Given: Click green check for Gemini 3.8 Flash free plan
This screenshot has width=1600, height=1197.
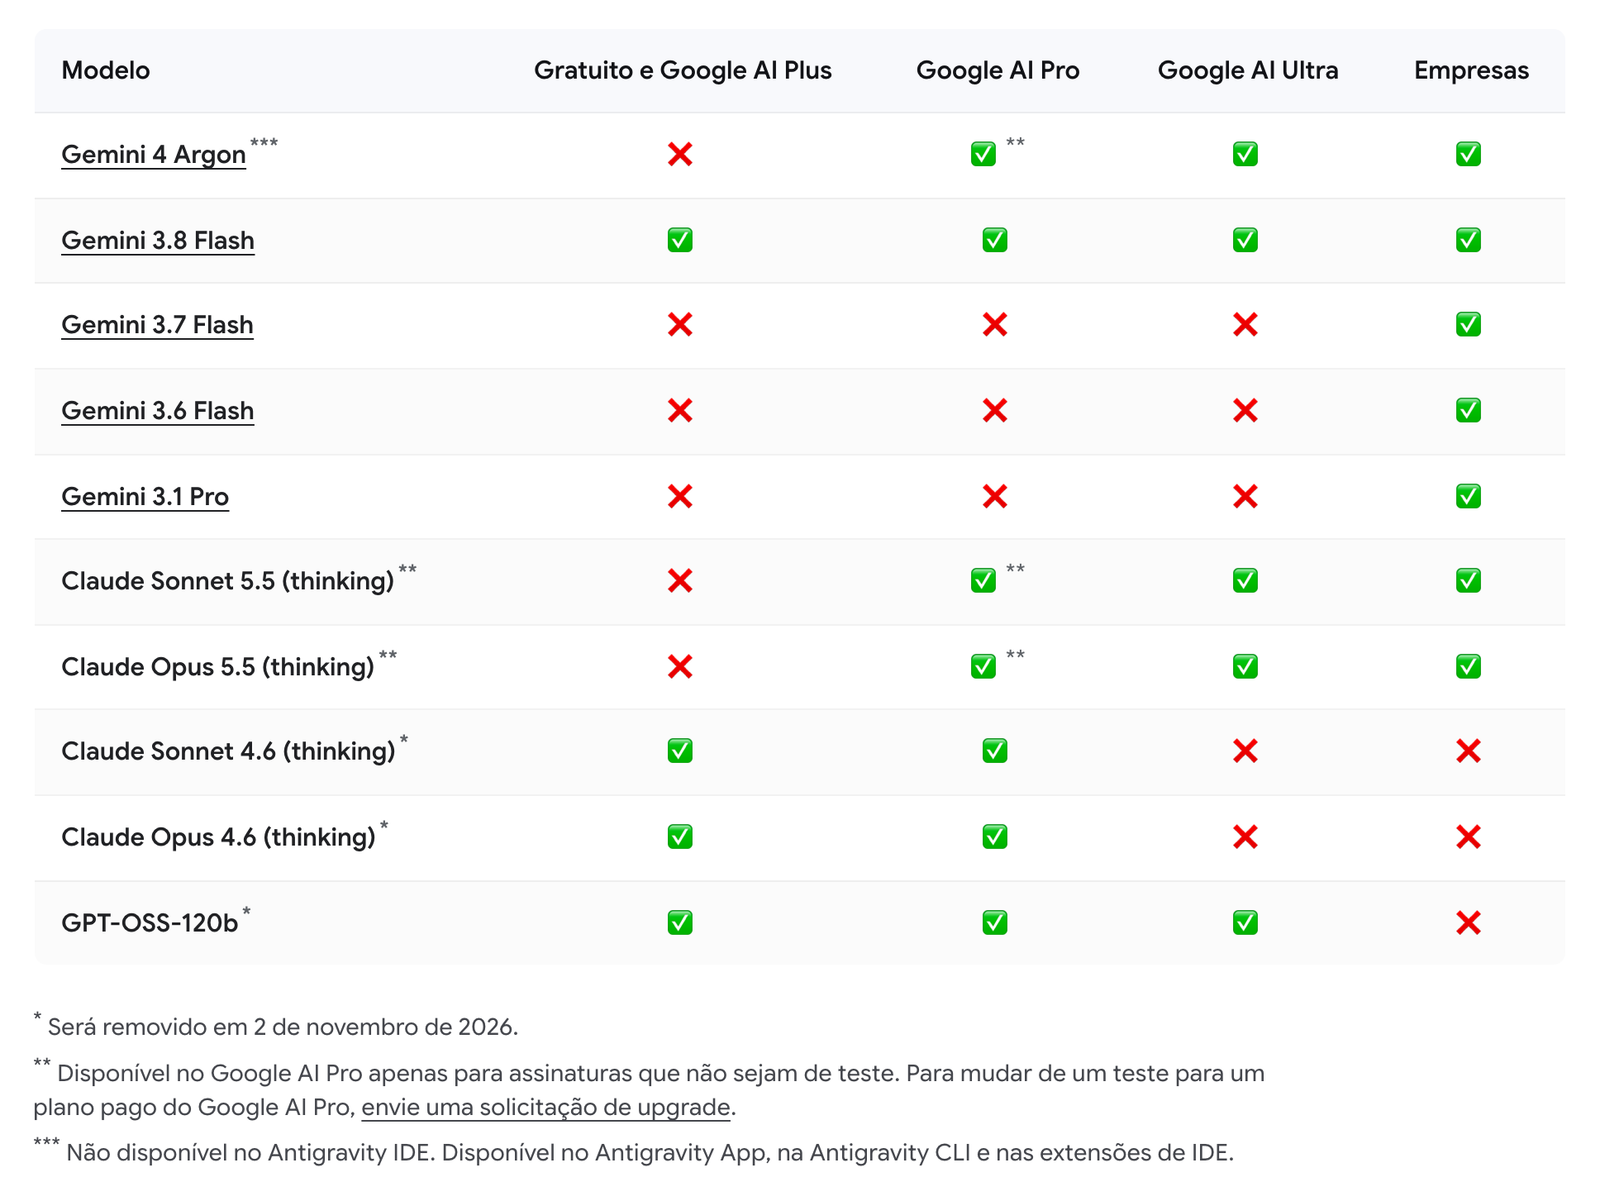Looking at the screenshot, I should tap(680, 240).
